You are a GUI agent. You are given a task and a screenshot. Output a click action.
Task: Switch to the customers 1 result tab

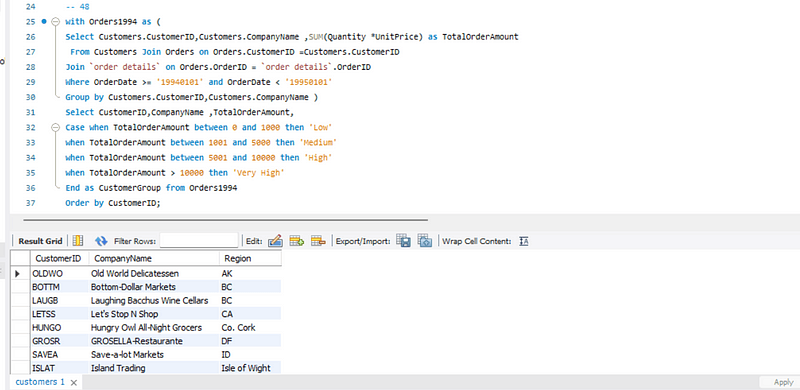point(40,382)
